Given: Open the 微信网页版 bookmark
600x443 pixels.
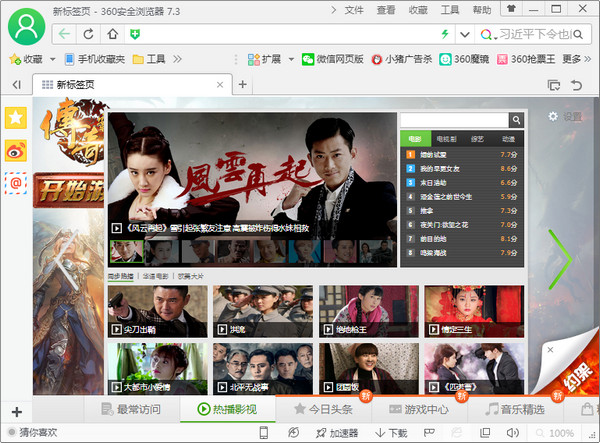Looking at the screenshot, I should (x=333, y=59).
